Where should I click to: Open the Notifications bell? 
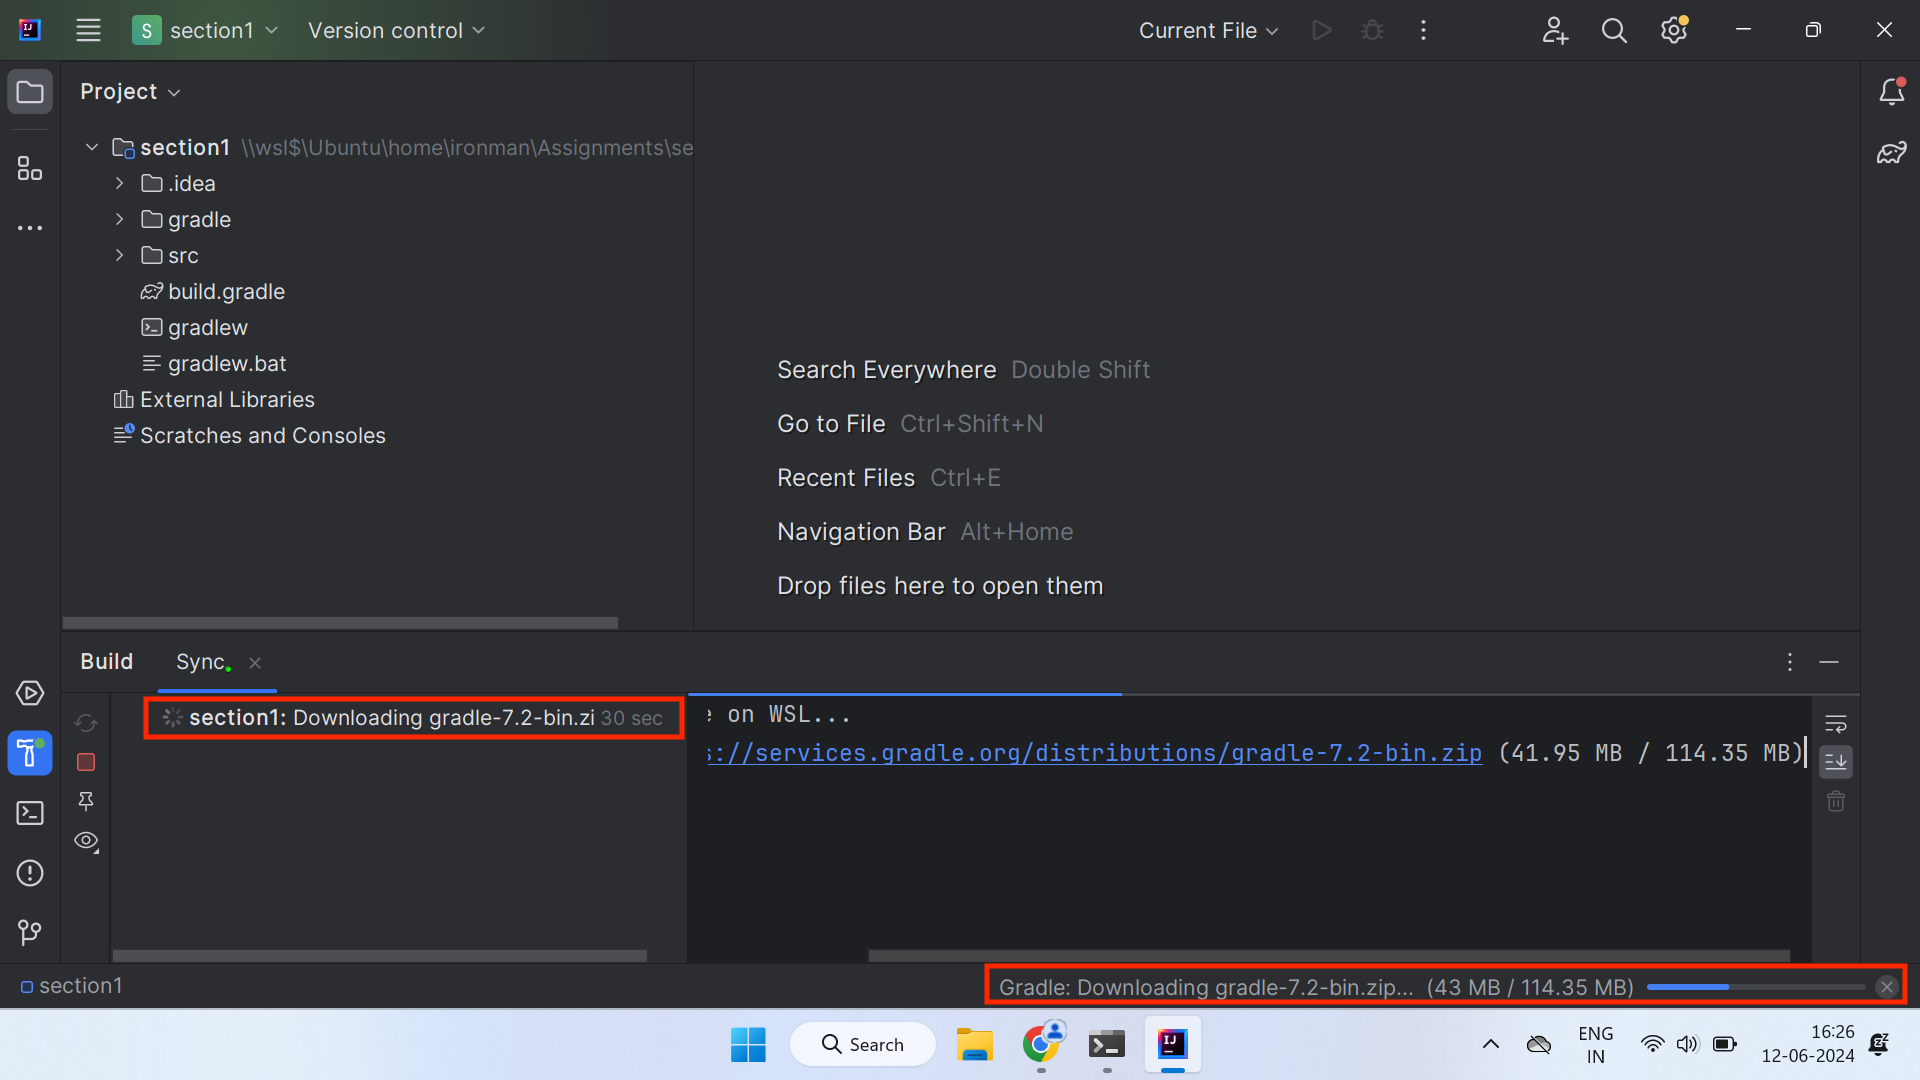1891,92
